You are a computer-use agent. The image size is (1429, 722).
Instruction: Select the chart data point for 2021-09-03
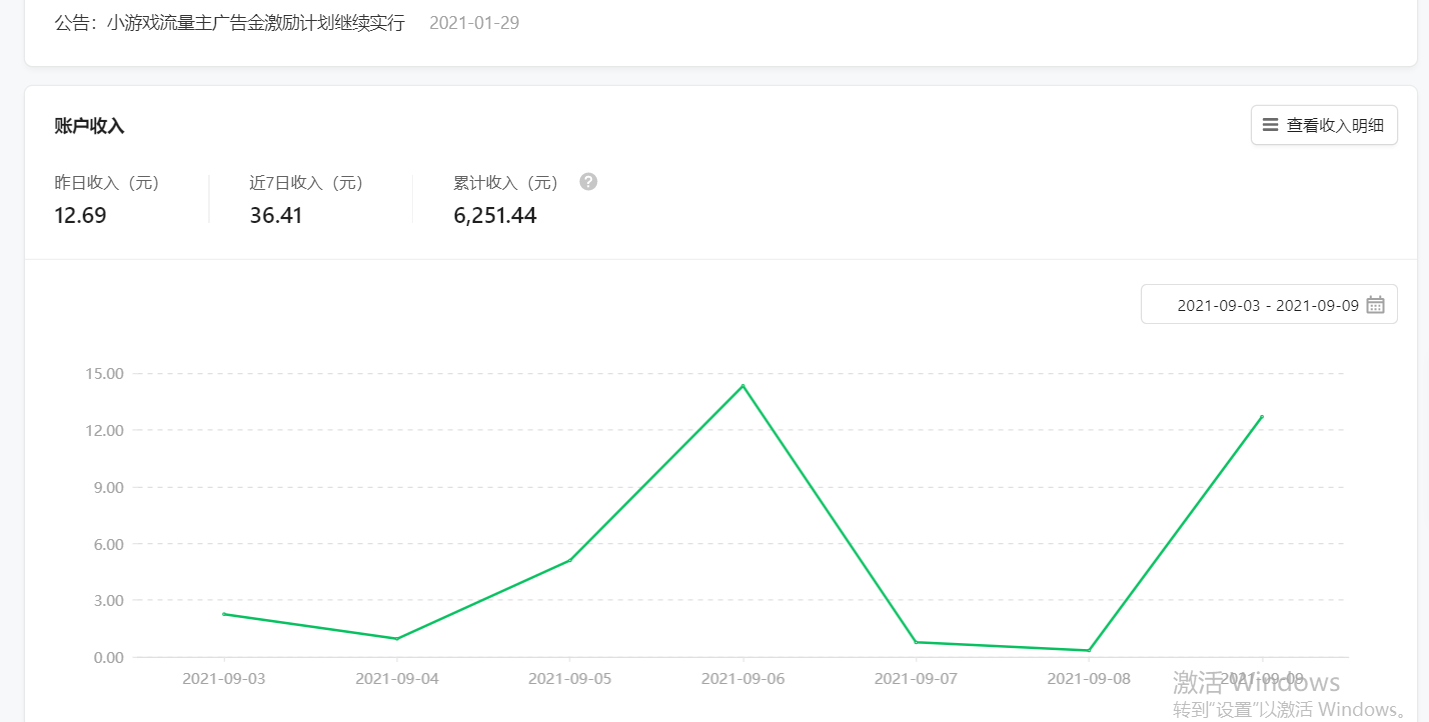(224, 614)
